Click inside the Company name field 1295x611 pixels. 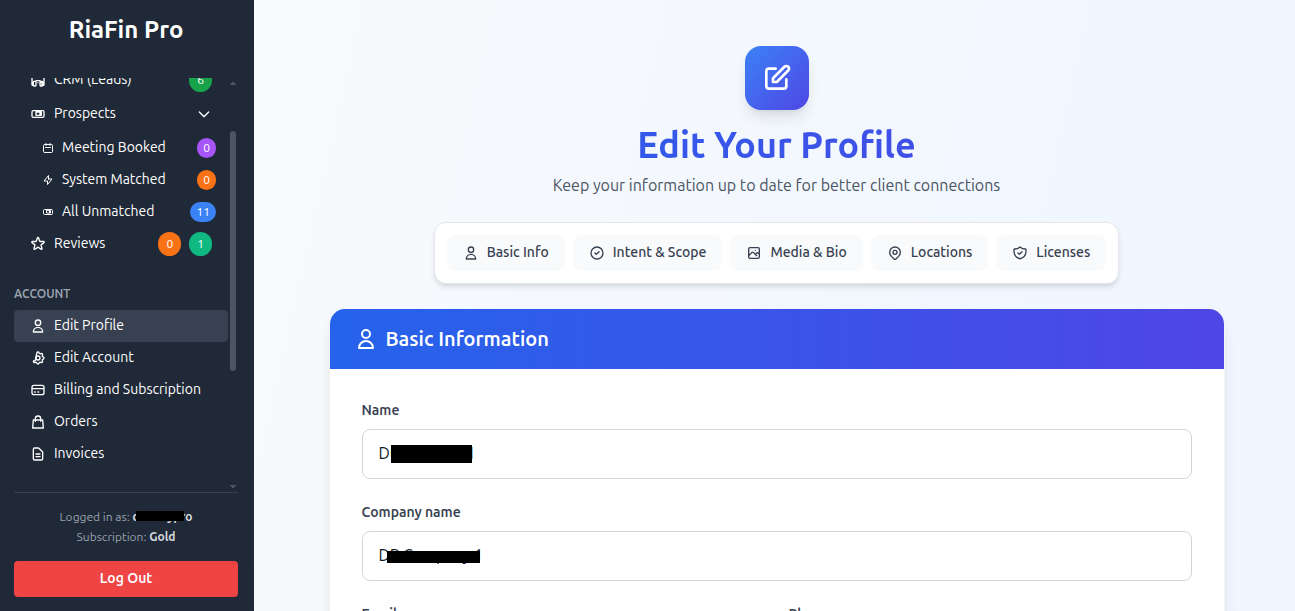tap(776, 556)
